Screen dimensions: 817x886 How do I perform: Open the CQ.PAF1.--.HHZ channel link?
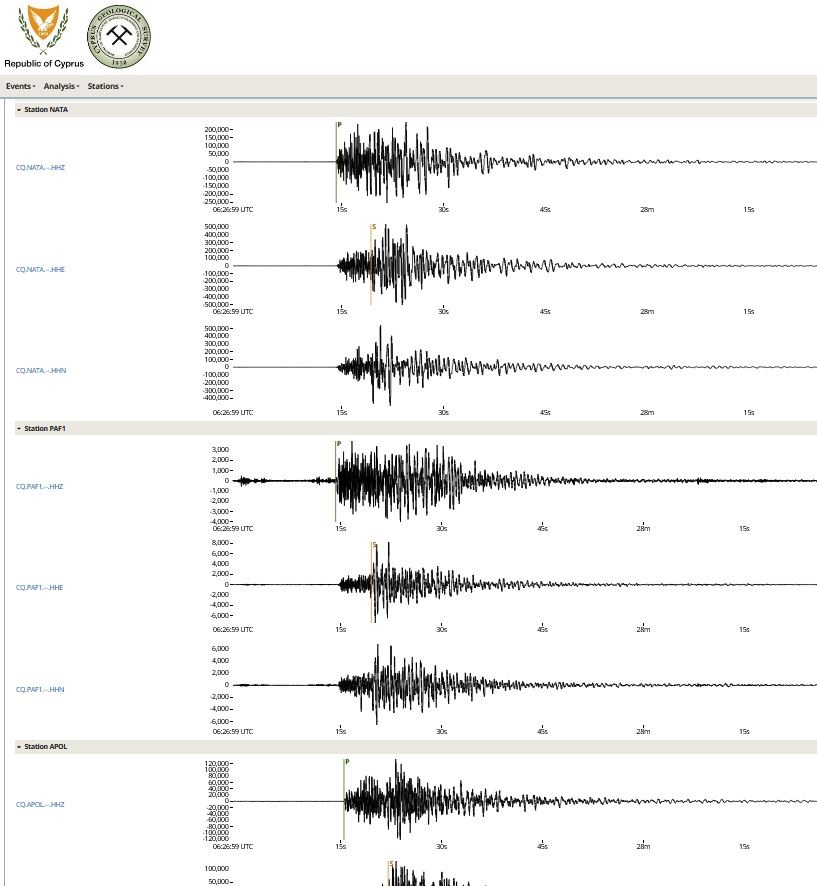pyautogui.click(x=40, y=487)
